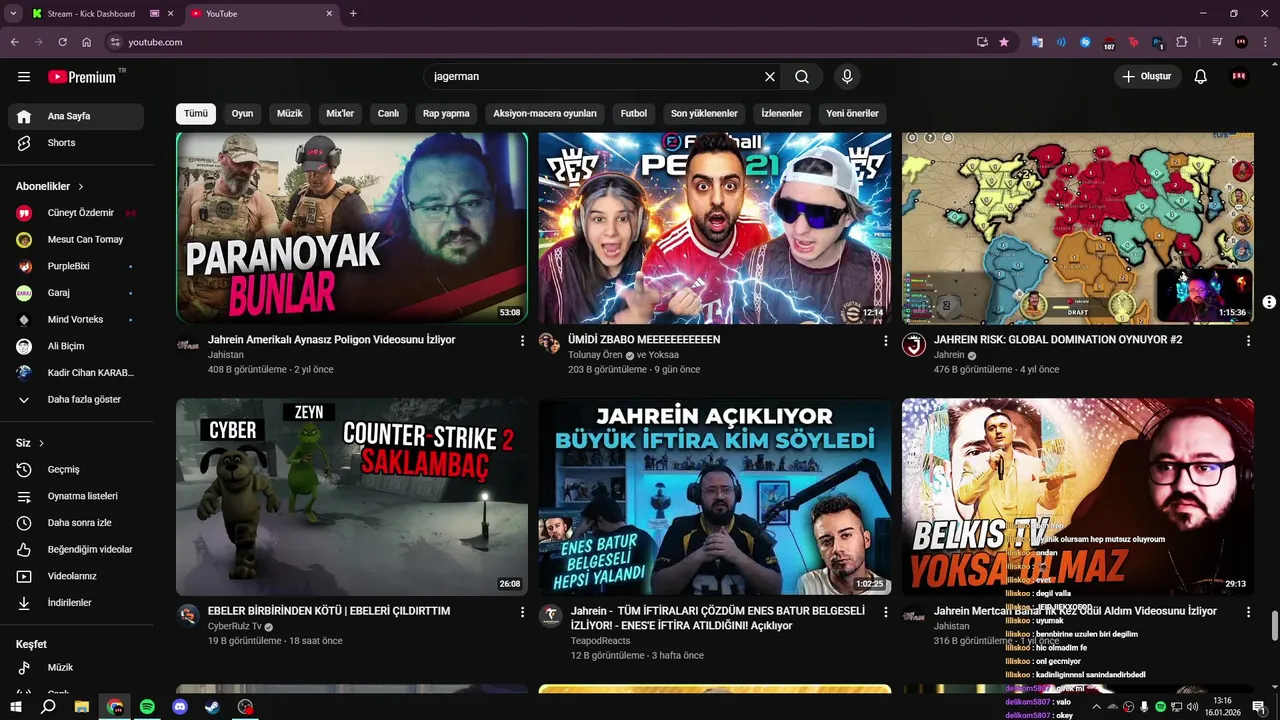Open Jahistan channel link under Aynasız video

[x=226, y=355]
